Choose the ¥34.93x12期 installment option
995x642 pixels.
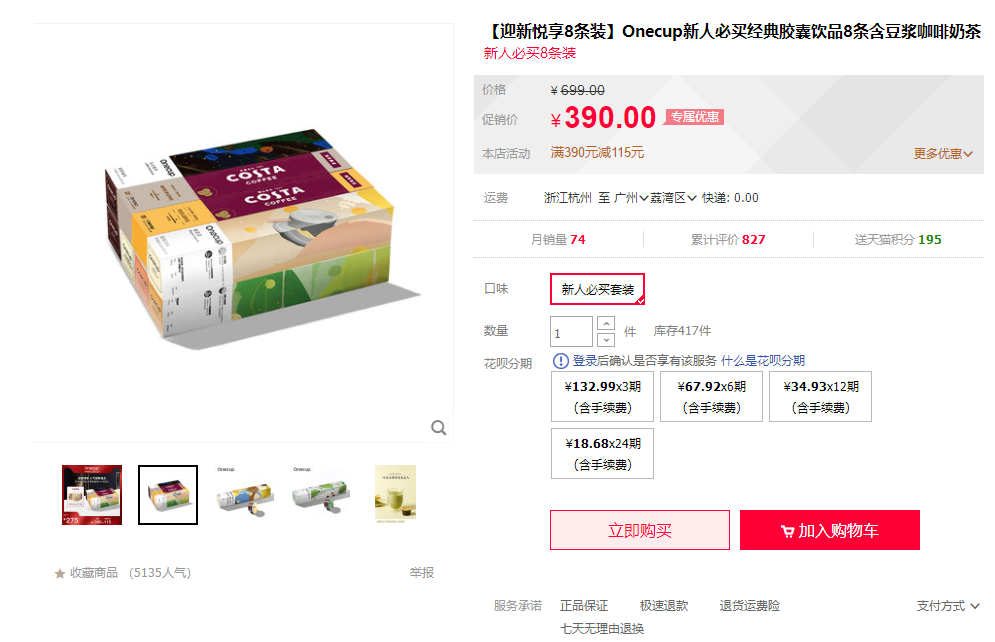tap(820, 396)
